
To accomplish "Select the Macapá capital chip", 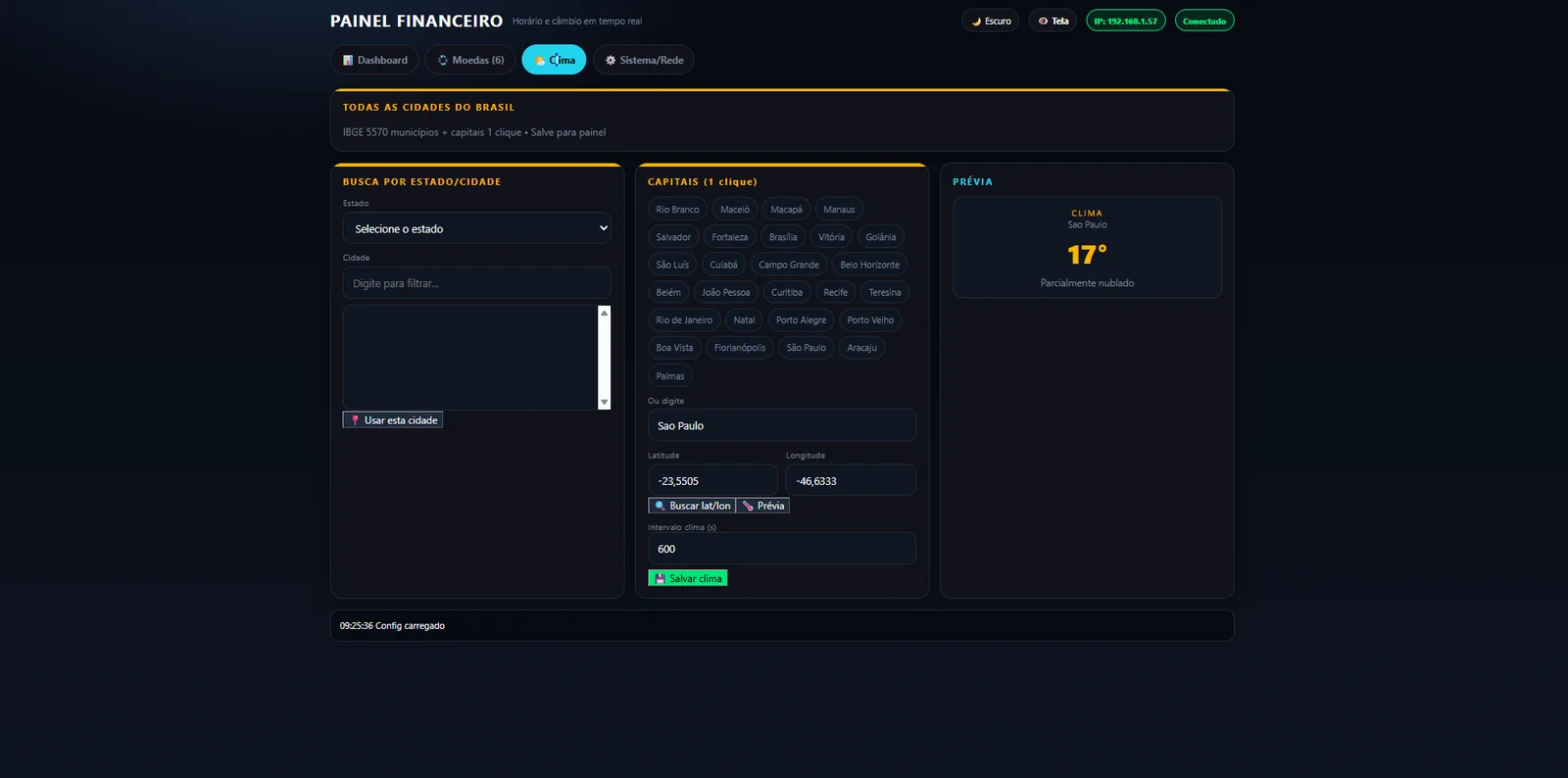I will [x=786, y=209].
